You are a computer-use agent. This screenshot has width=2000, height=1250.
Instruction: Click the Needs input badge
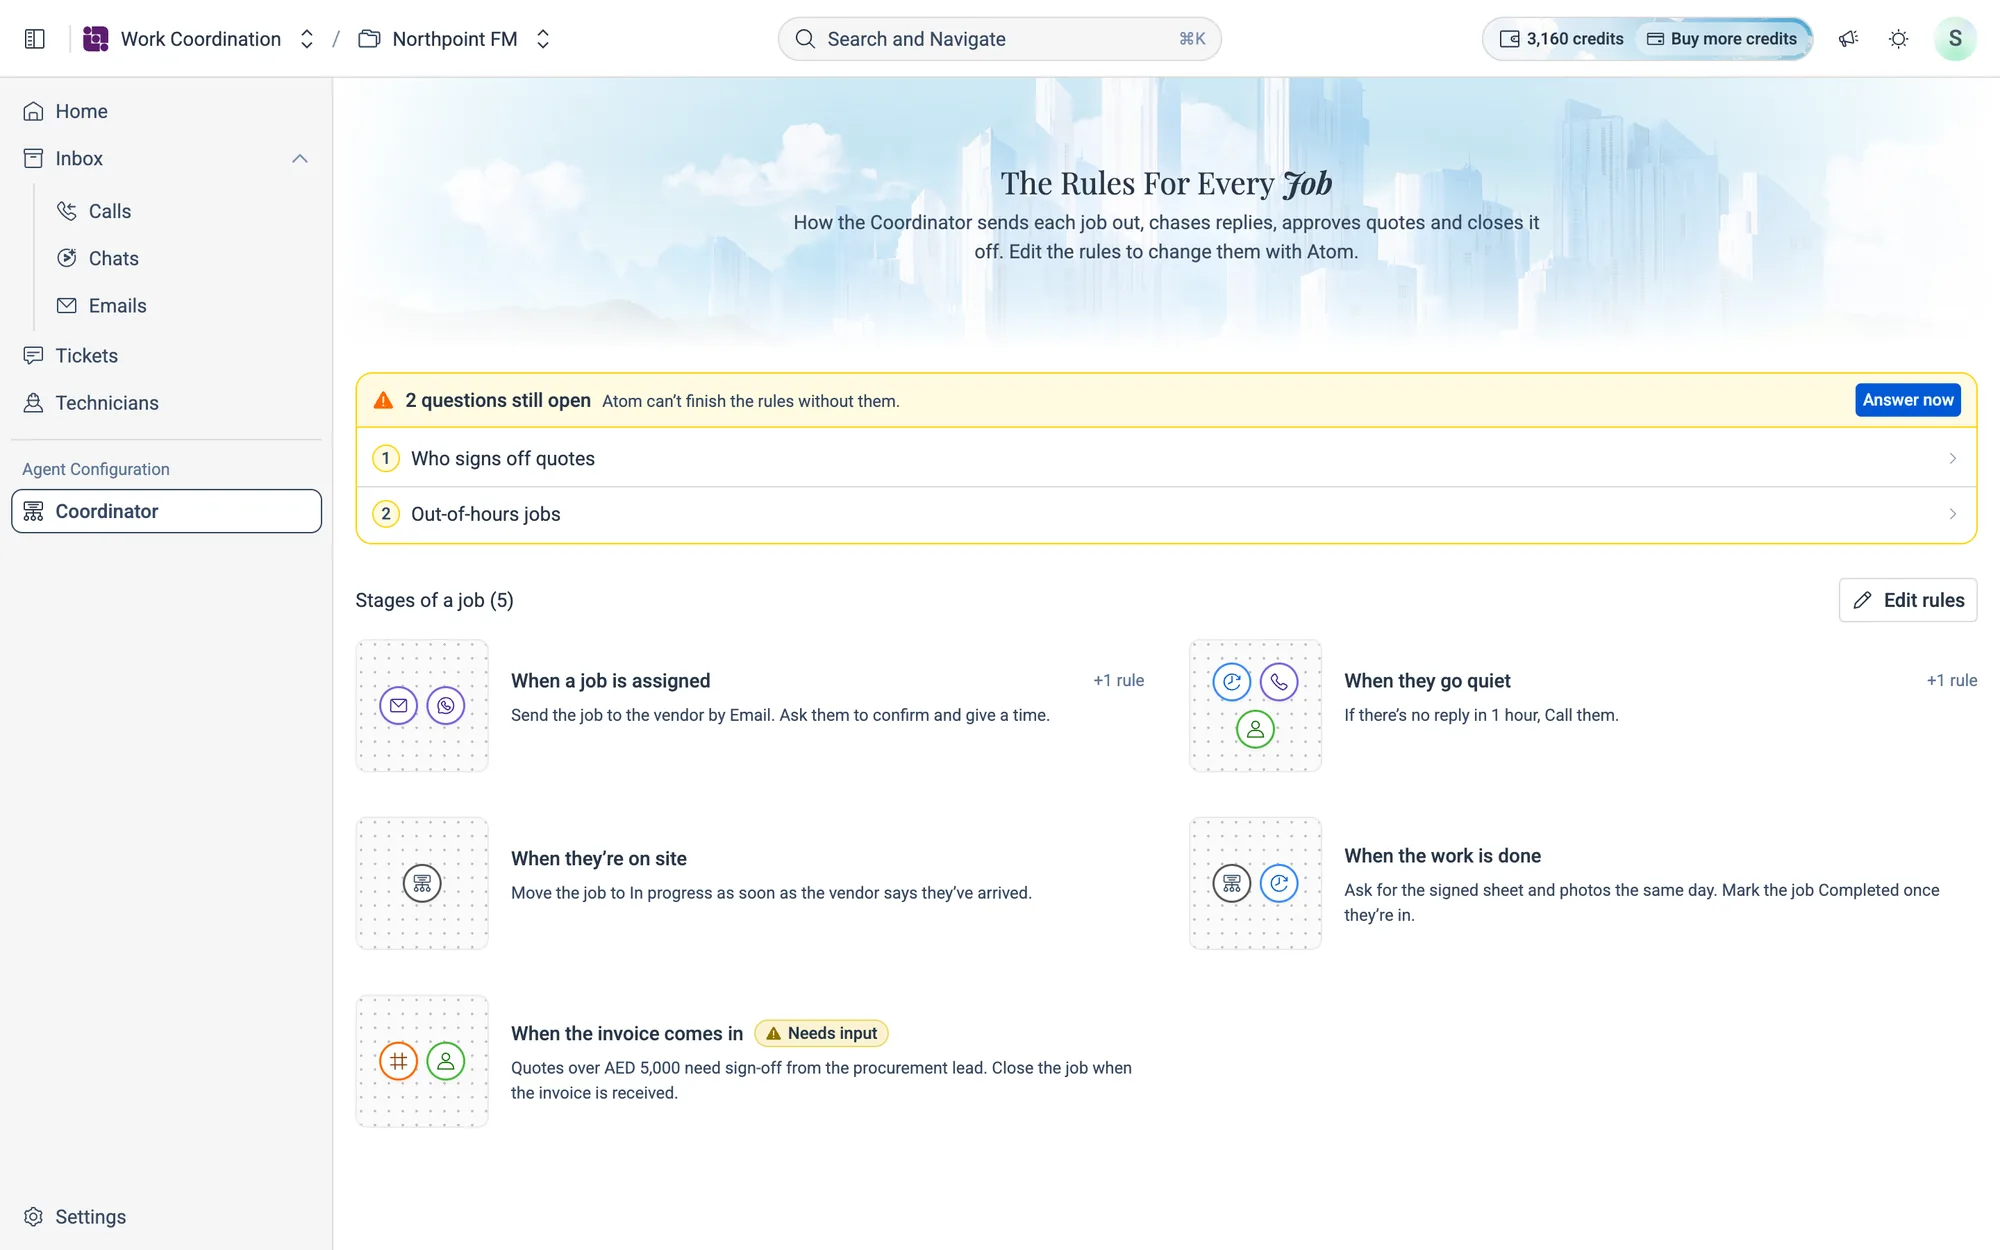pos(821,1033)
